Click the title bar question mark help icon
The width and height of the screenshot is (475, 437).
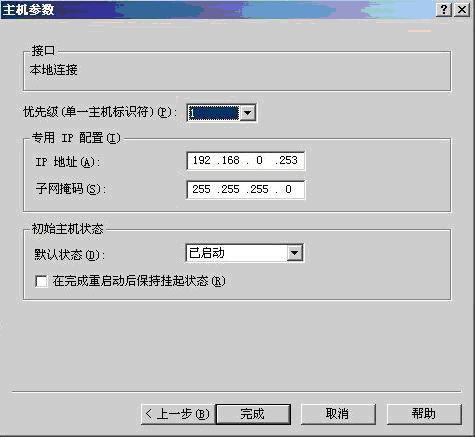point(444,10)
